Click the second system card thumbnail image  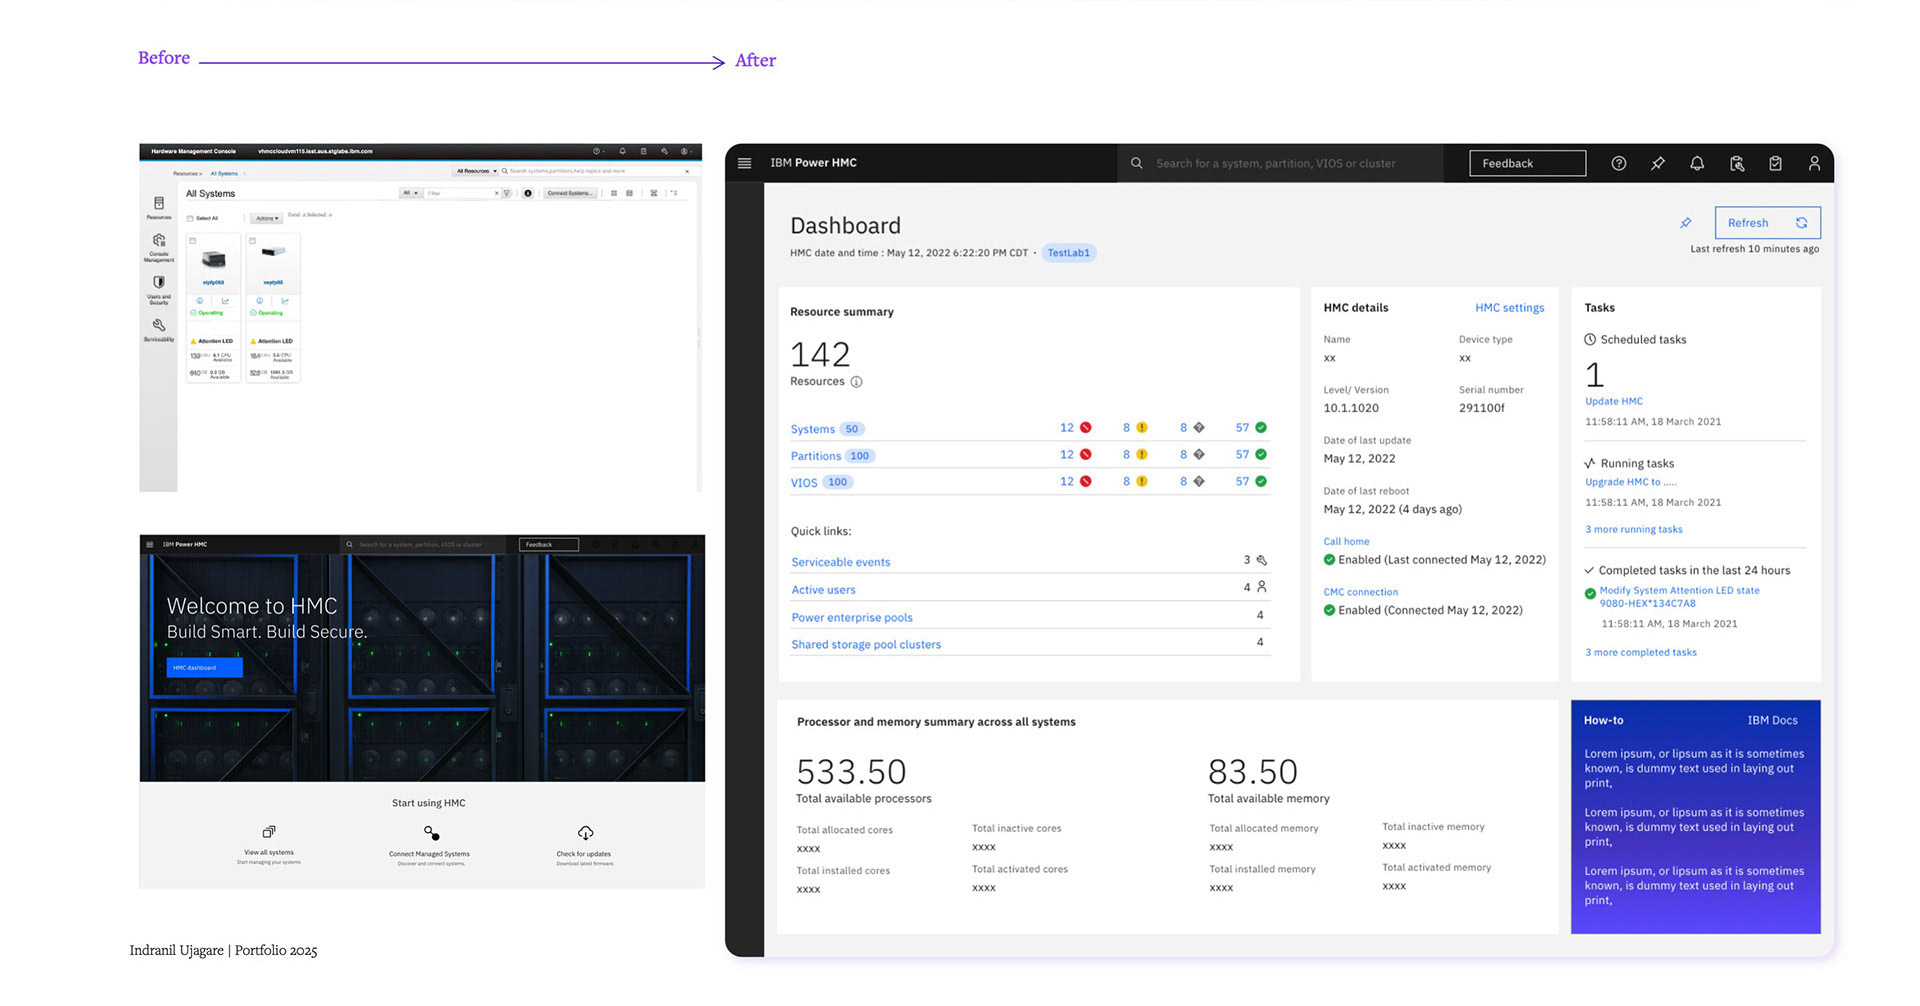[273, 252]
